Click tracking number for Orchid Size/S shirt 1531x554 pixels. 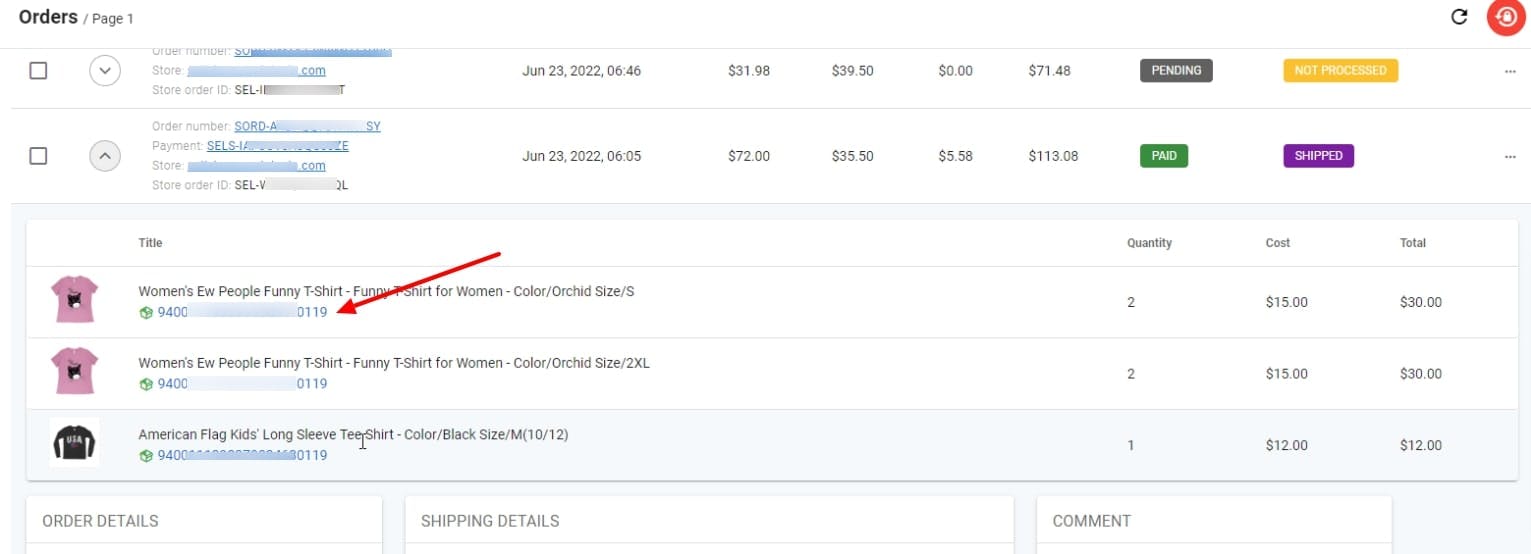coord(242,312)
